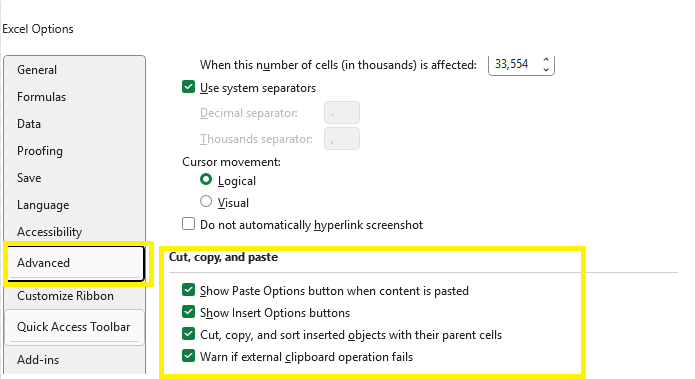Open Quick Access Toolbar settings
The height and width of the screenshot is (379, 695).
[x=74, y=327]
